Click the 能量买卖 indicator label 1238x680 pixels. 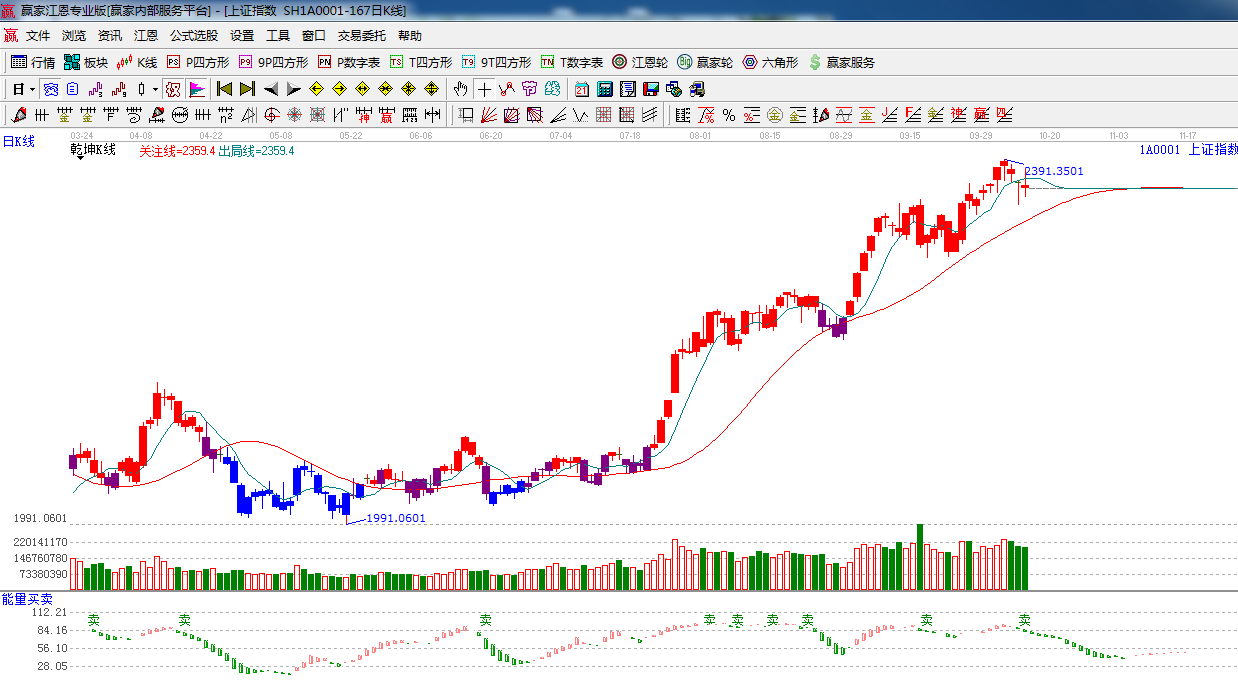click(x=27, y=598)
